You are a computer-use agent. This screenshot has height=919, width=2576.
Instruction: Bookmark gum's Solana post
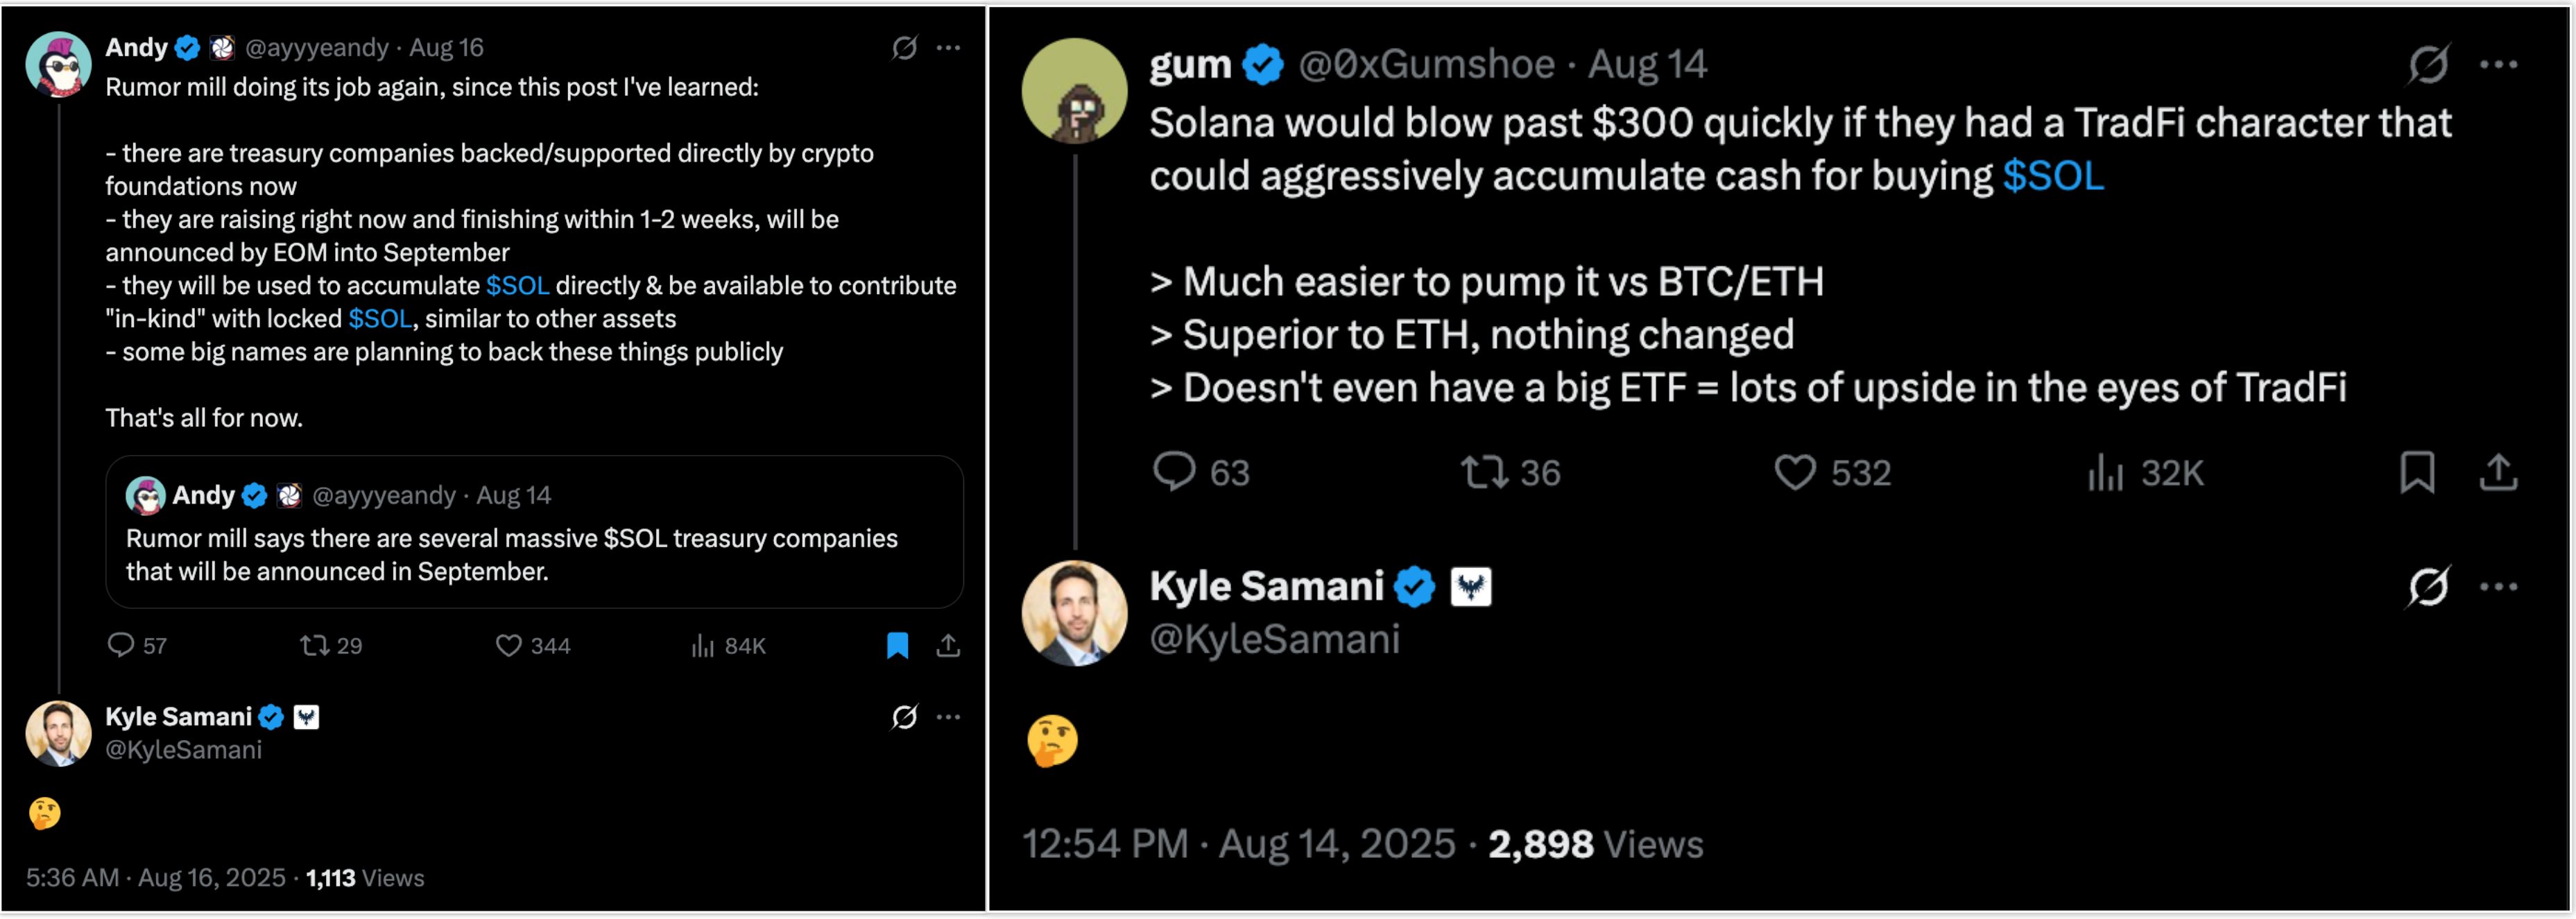[2417, 472]
